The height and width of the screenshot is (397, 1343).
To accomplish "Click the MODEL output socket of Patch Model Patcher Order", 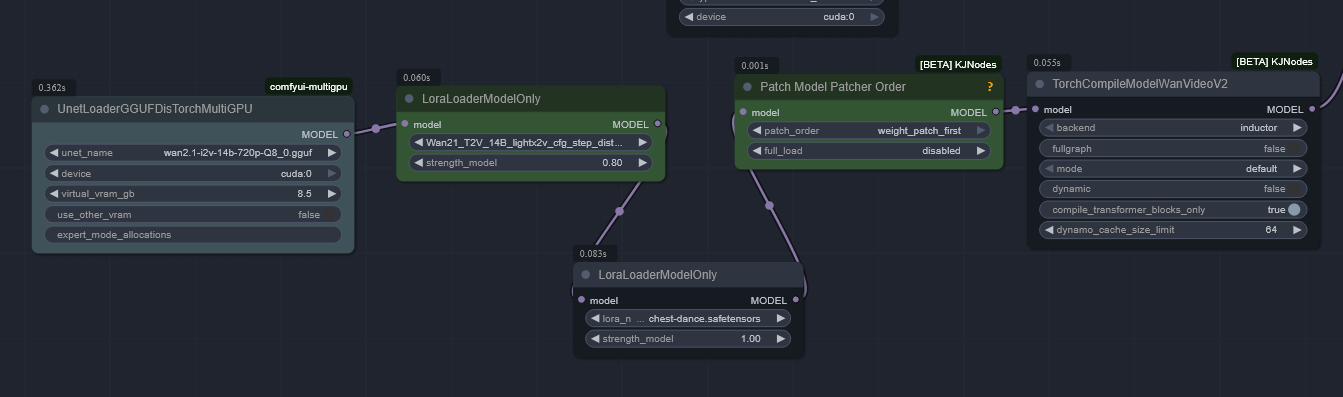I will (x=996, y=112).
